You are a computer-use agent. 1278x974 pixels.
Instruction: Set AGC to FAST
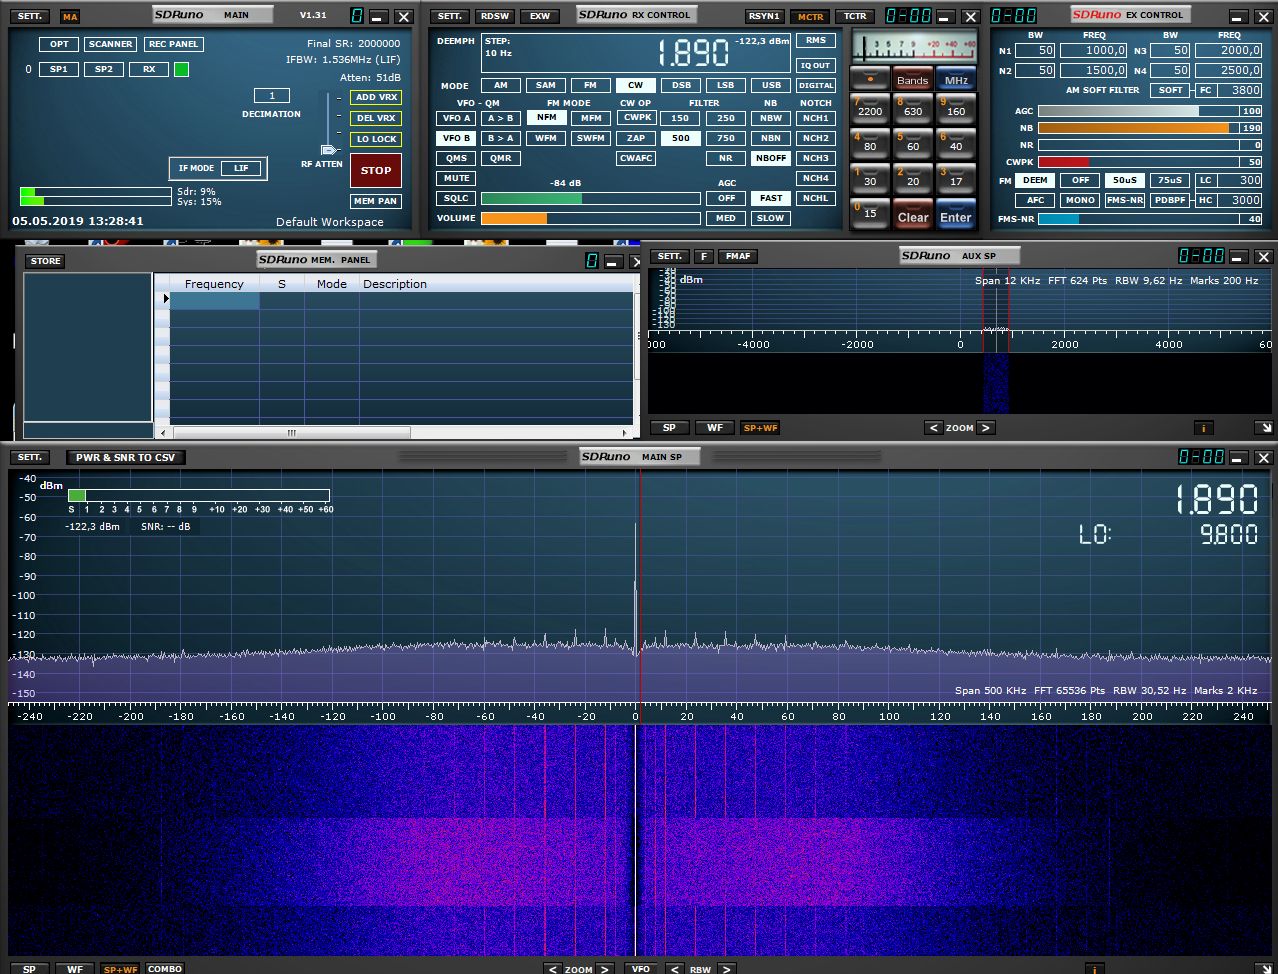click(771, 198)
